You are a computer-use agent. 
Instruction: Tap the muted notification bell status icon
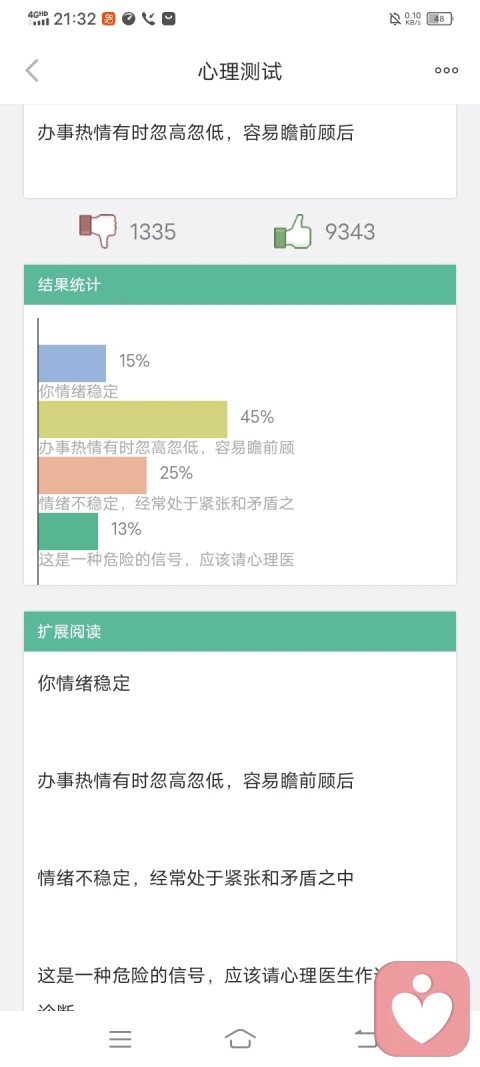click(395, 19)
